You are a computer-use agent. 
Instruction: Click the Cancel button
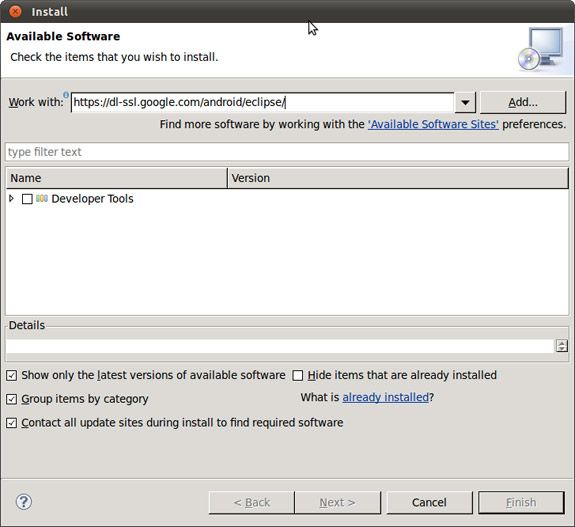click(429, 502)
